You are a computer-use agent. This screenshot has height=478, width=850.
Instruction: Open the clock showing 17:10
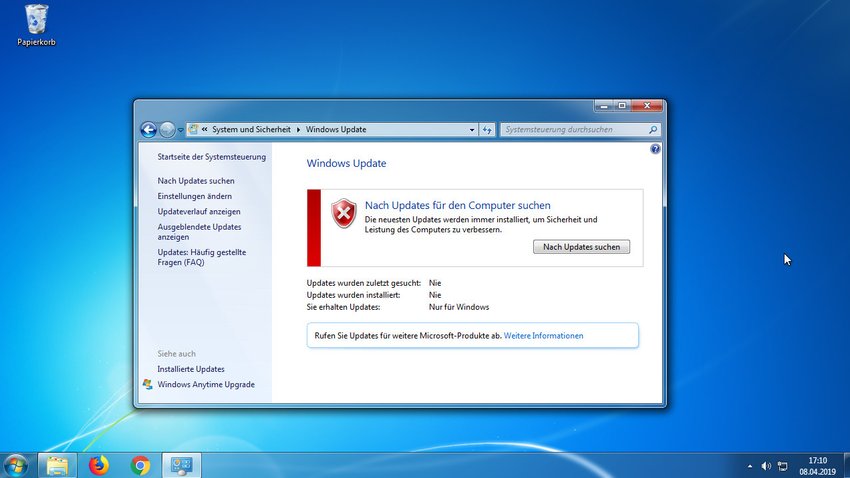tap(817, 466)
